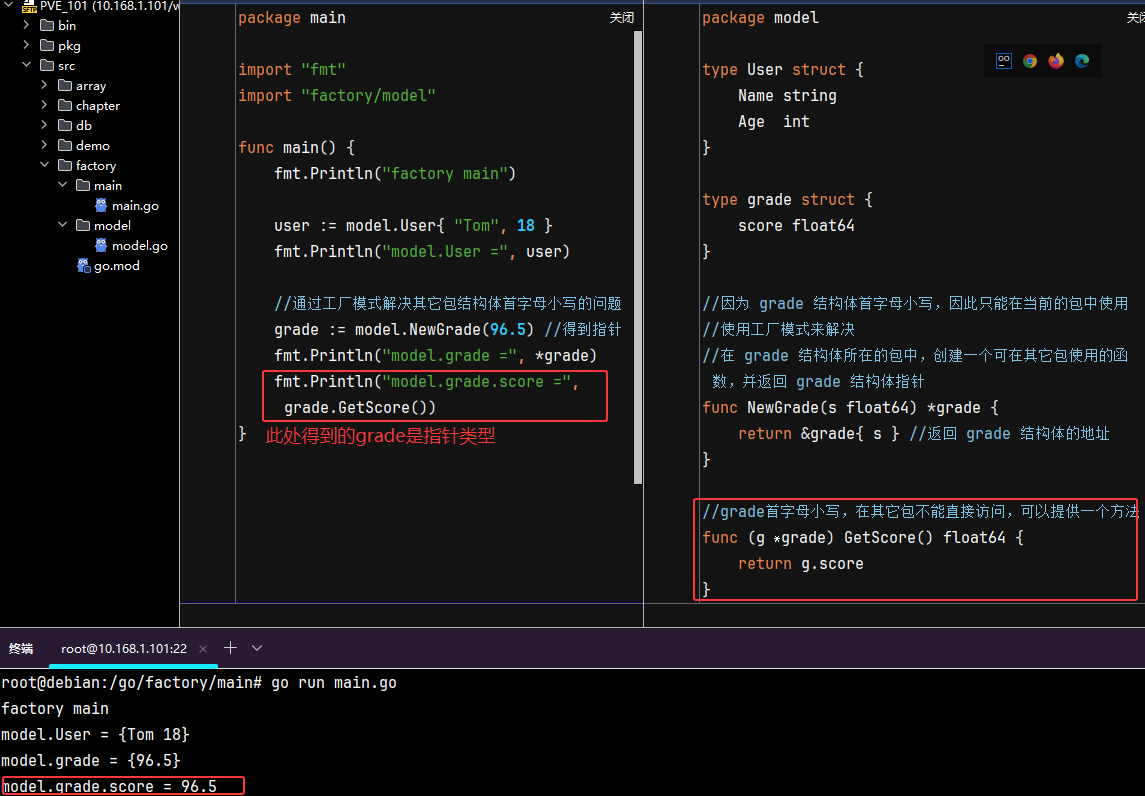Image resolution: width=1145 pixels, height=796 pixels.
Task: Open in GoLand built-in preview icon
Action: tap(1003, 61)
